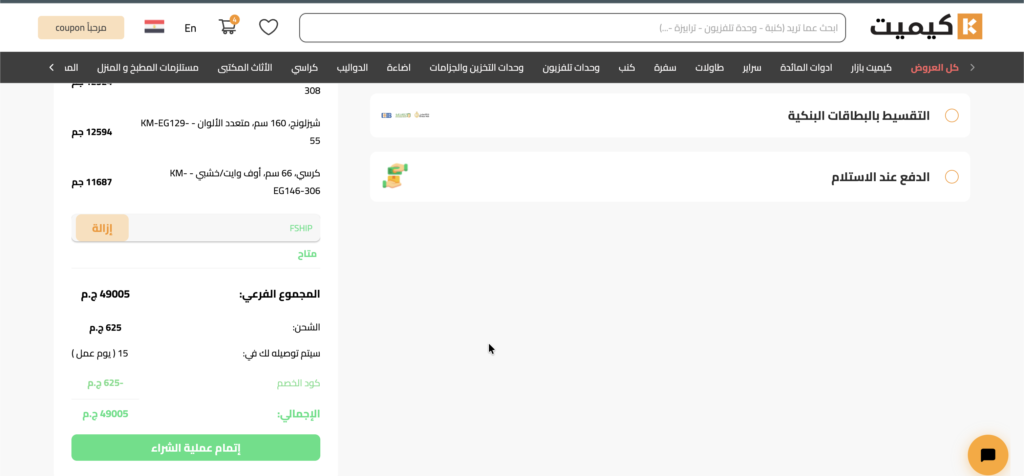
Task: Click the متاح coupon status text
Action: [308, 254]
